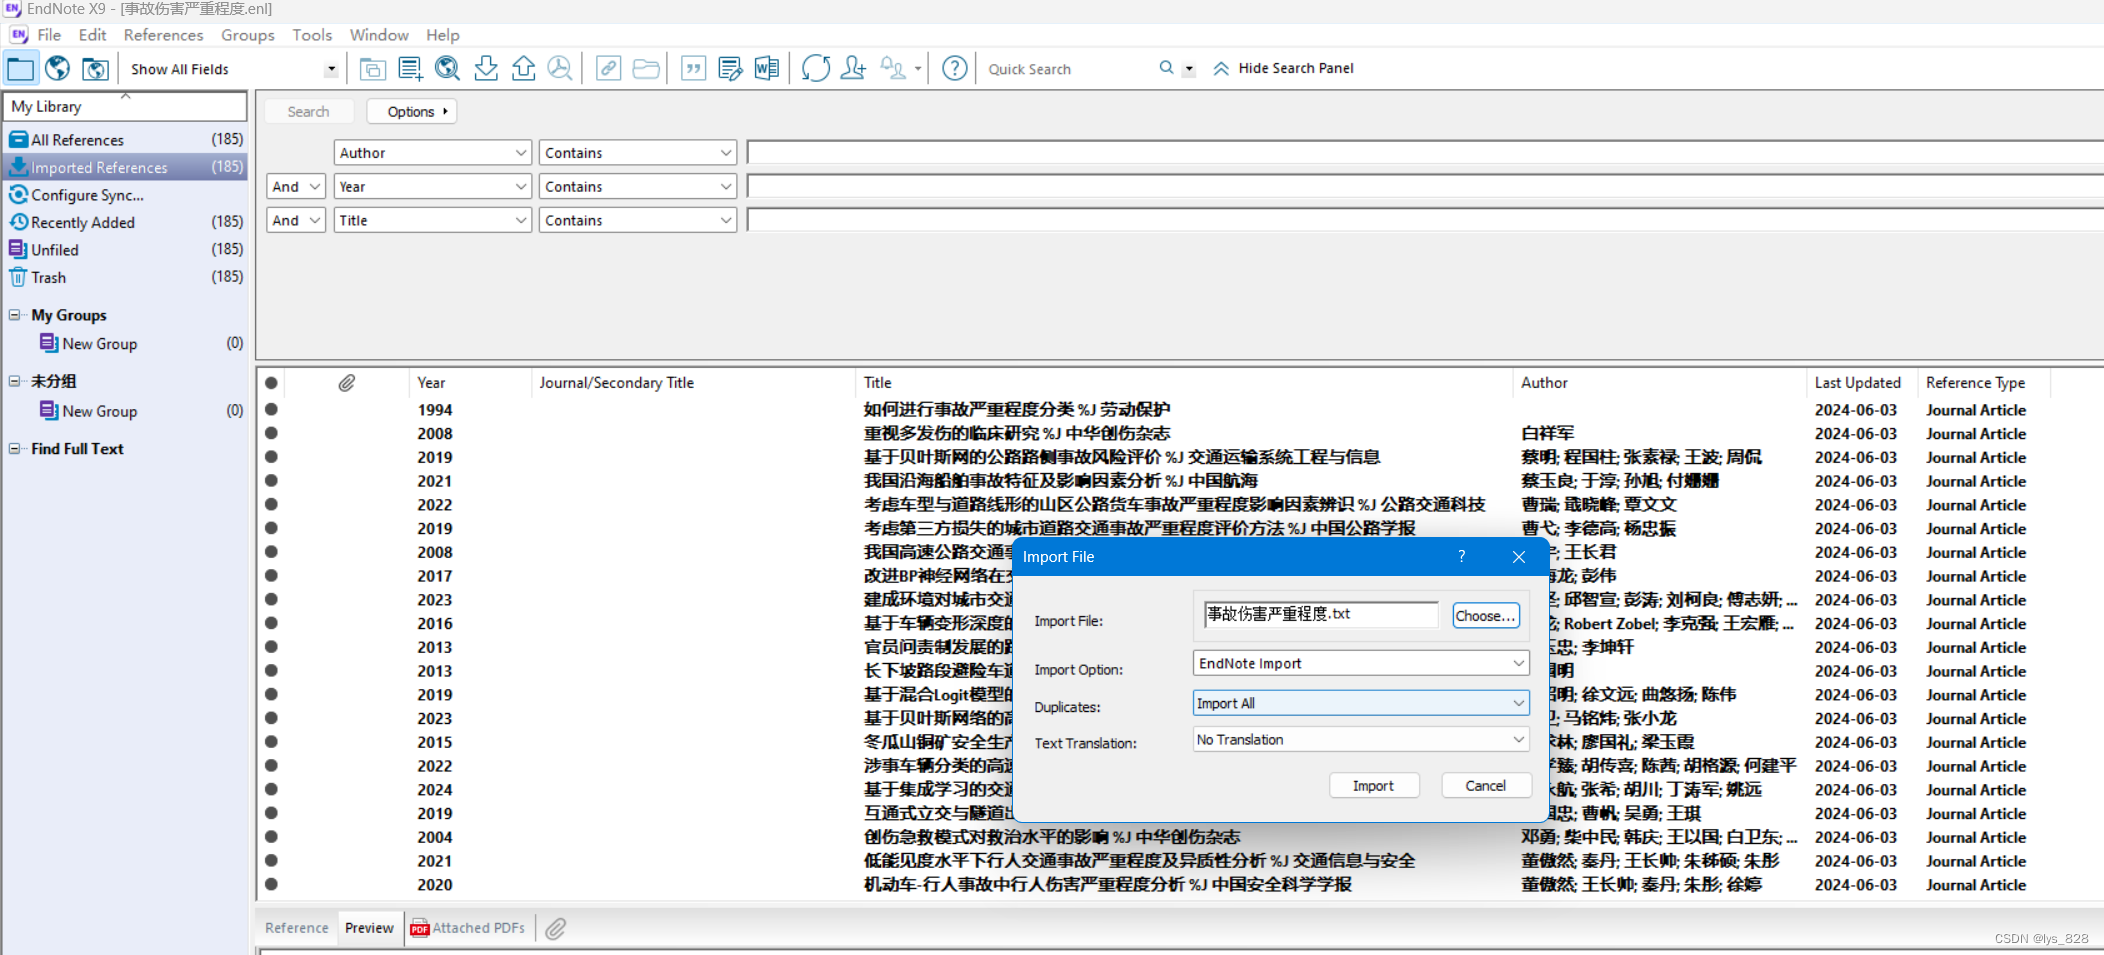Click the EndNote icon in the menu bar
Viewport: 2104px width, 955px height.
coord(19,35)
